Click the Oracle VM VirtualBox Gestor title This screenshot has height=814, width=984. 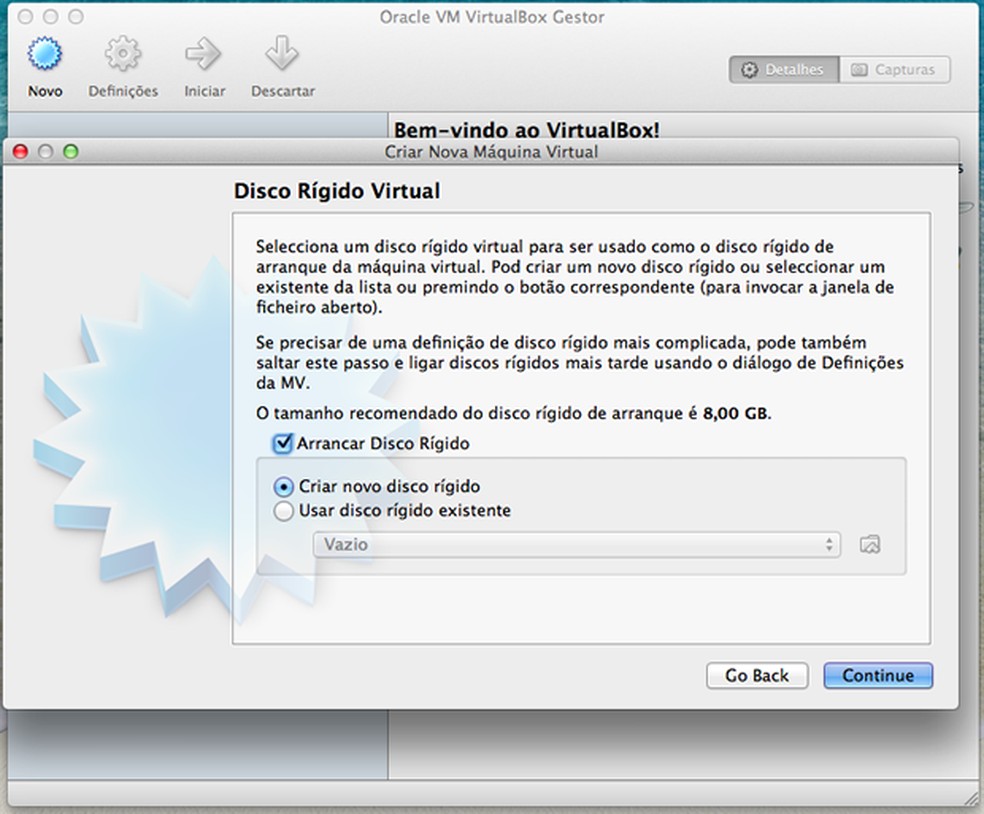[492, 17]
